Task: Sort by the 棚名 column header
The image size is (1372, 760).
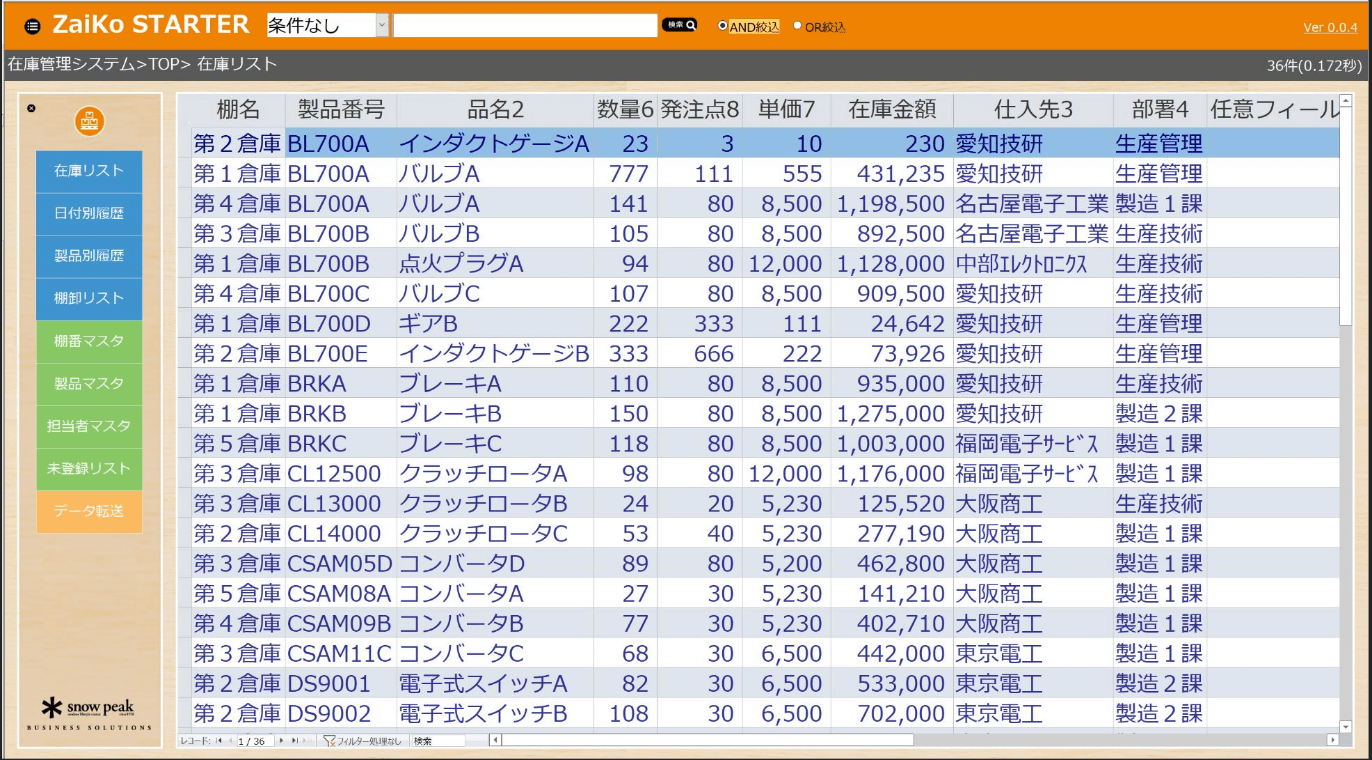Action: [x=238, y=109]
